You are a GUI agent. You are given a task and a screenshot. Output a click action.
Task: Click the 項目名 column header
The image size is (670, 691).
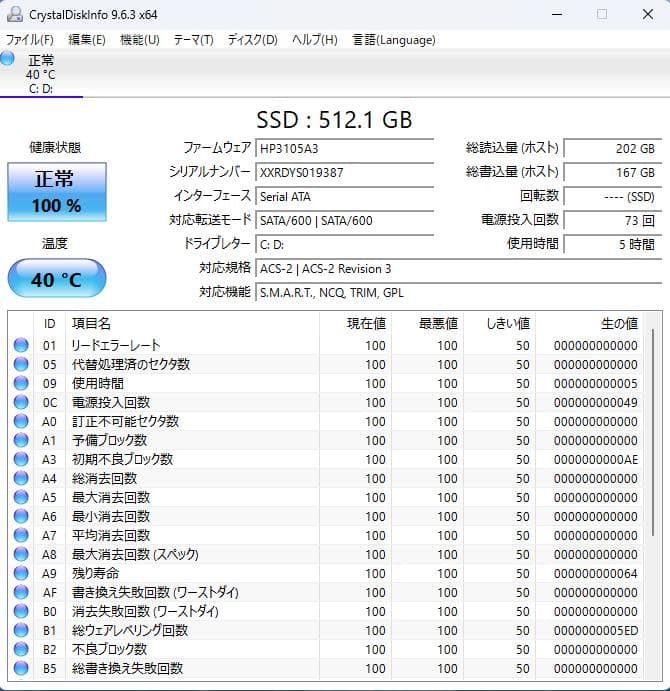click(192, 323)
